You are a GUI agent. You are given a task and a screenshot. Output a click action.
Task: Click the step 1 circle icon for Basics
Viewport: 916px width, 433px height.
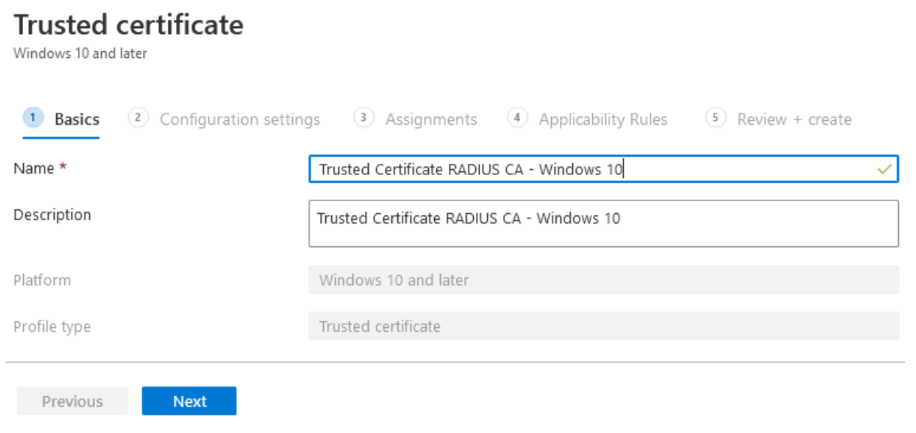(x=33, y=118)
